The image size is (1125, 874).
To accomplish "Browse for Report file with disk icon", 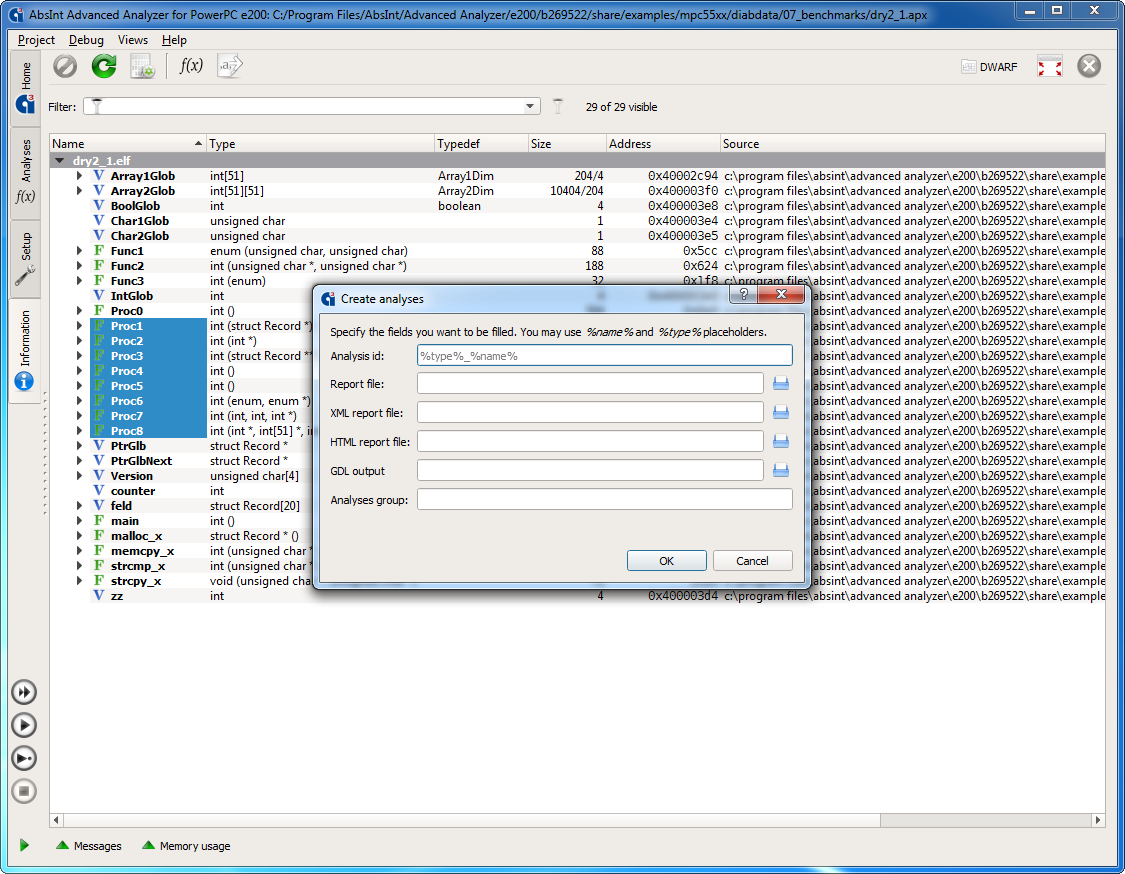I will [x=781, y=384].
